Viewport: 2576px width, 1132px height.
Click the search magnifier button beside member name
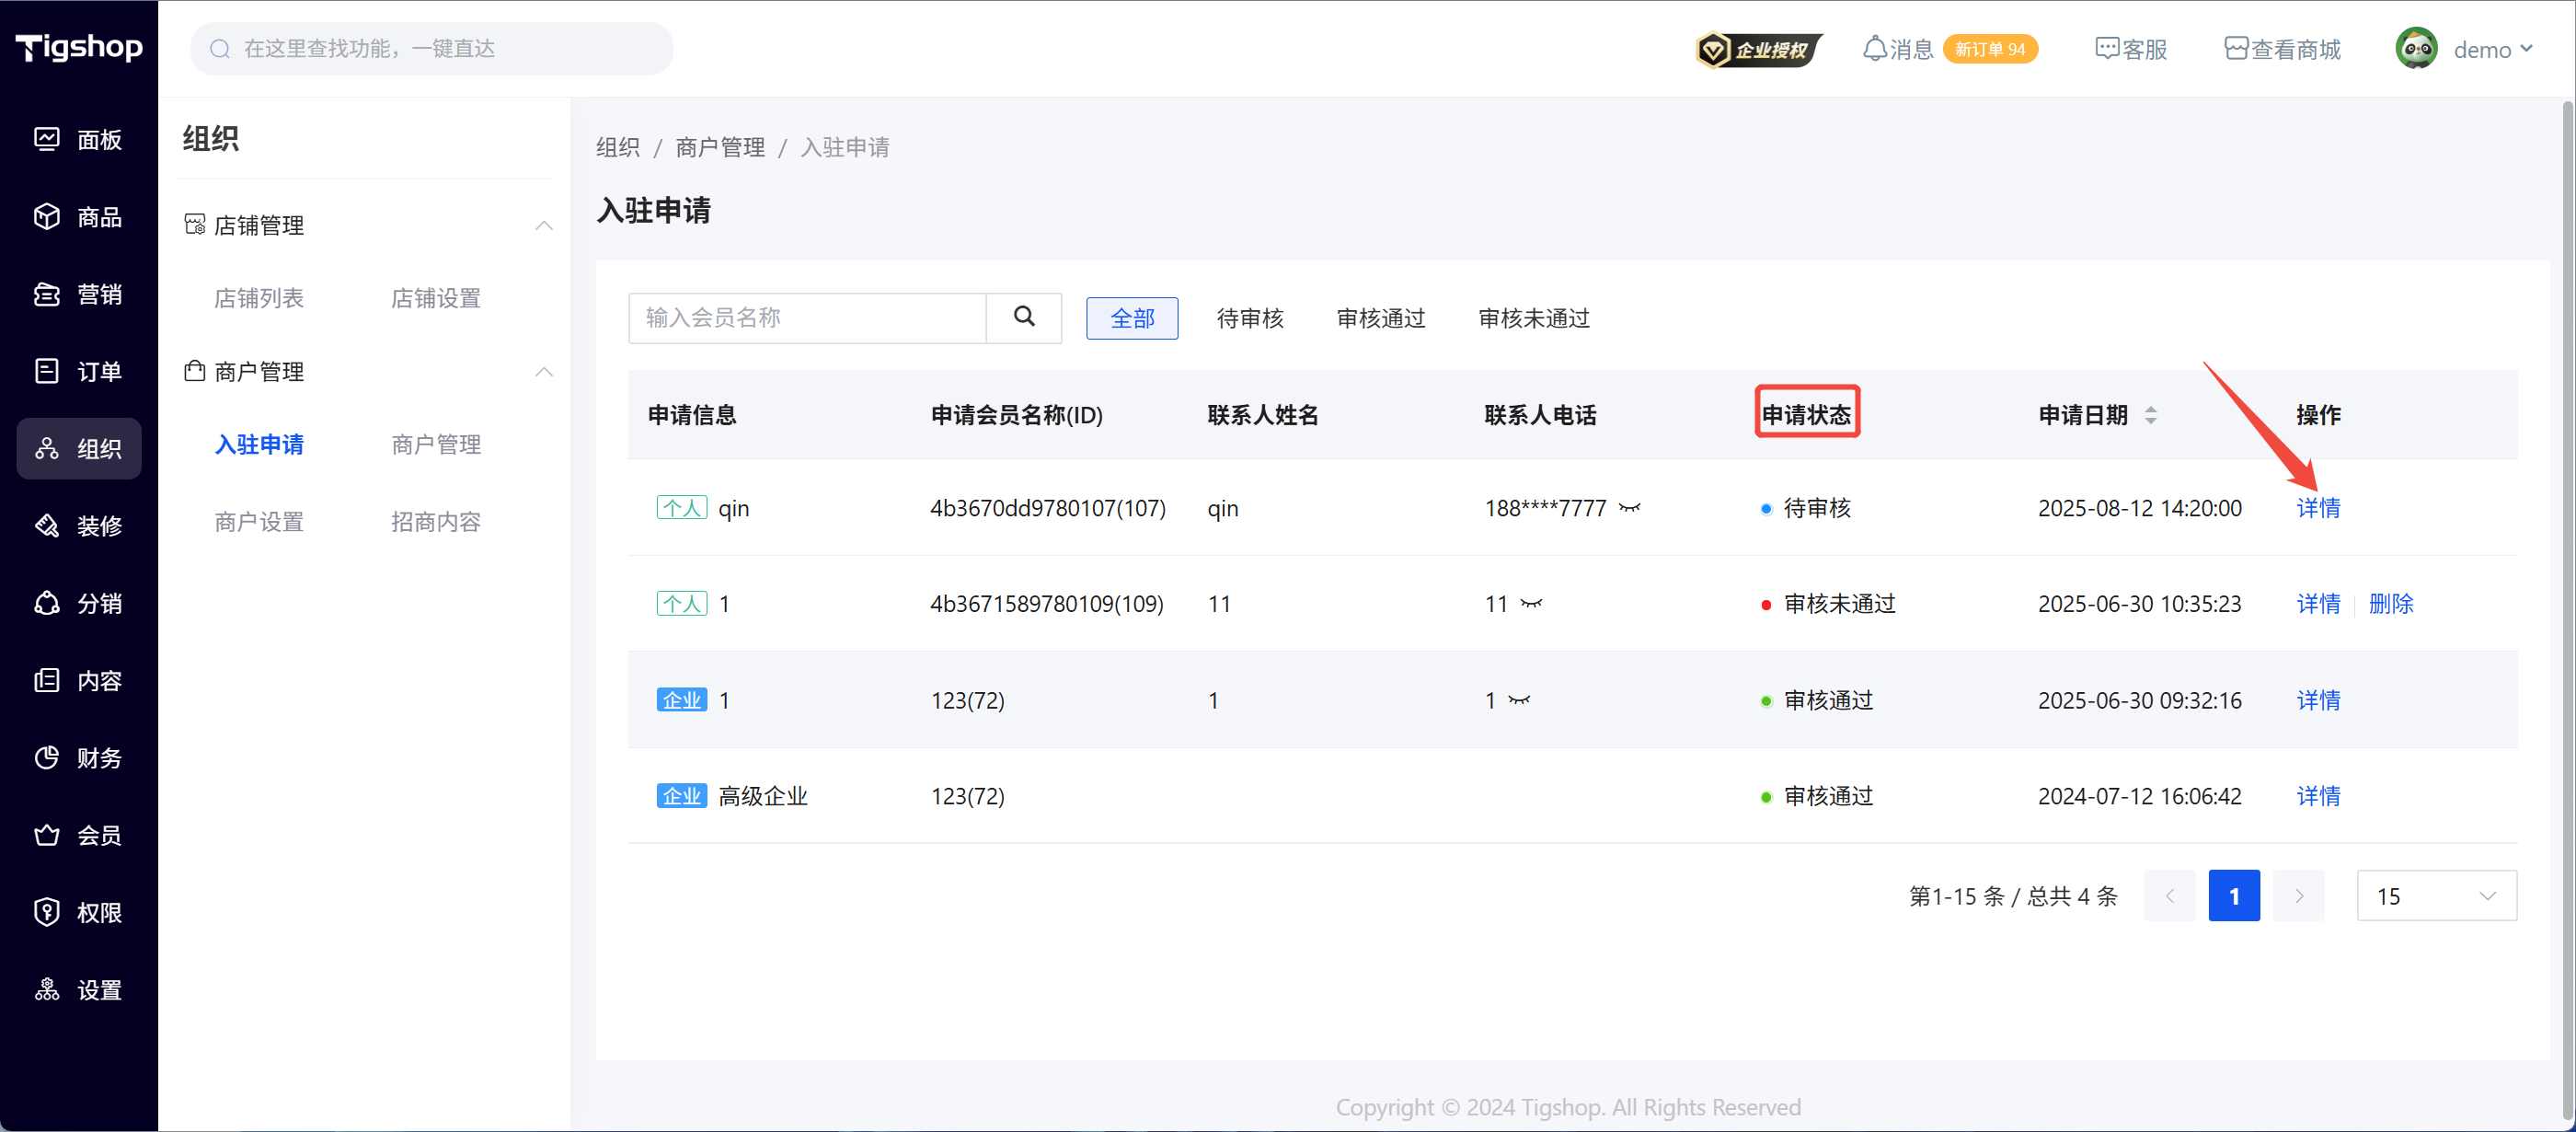tap(1023, 317)
